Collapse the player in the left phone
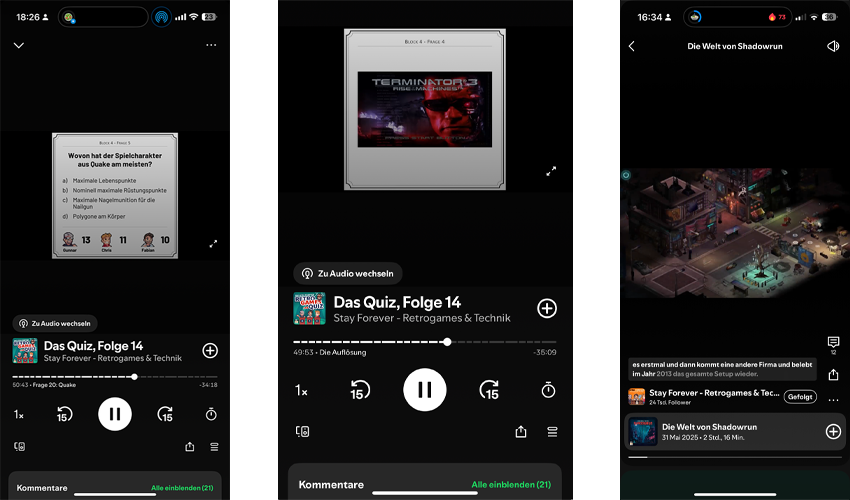The height and width of the screenshot is (500, 850). [19, 46]
